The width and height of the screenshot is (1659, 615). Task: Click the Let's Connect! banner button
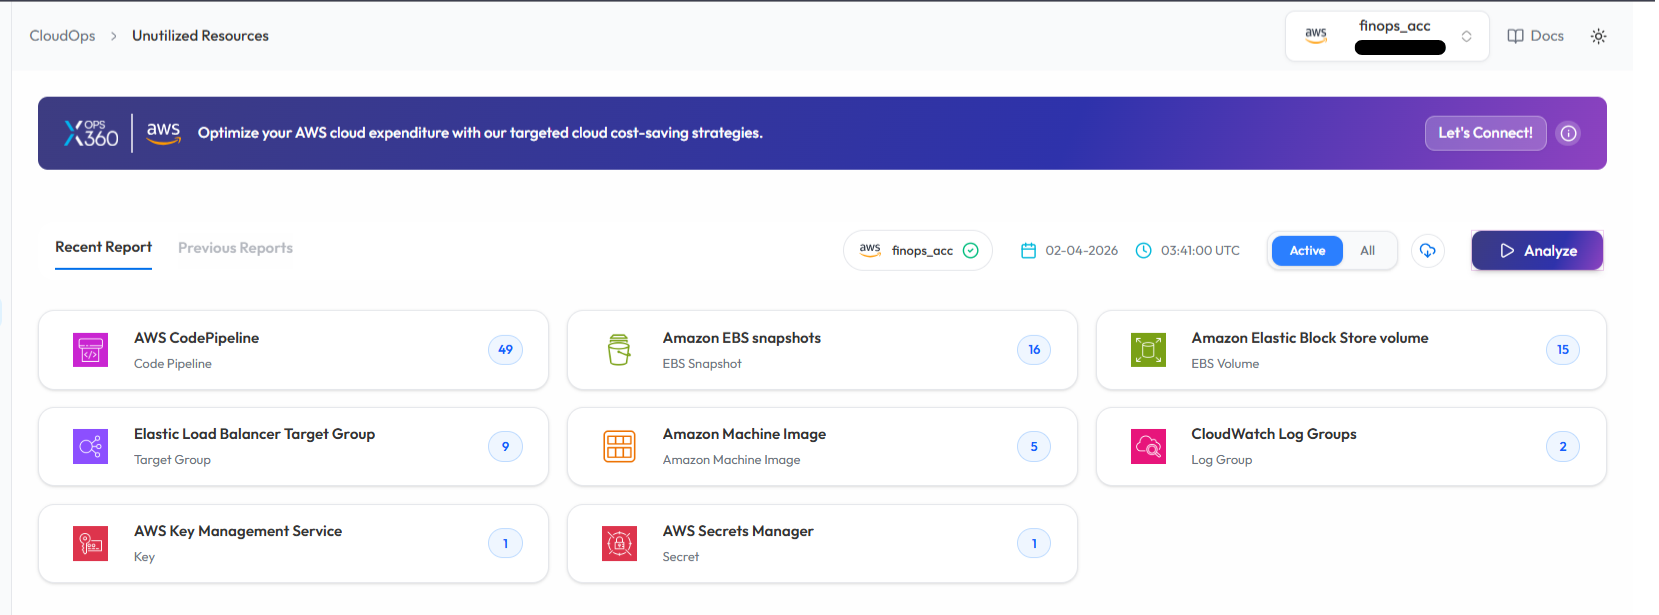[1485, 133]
